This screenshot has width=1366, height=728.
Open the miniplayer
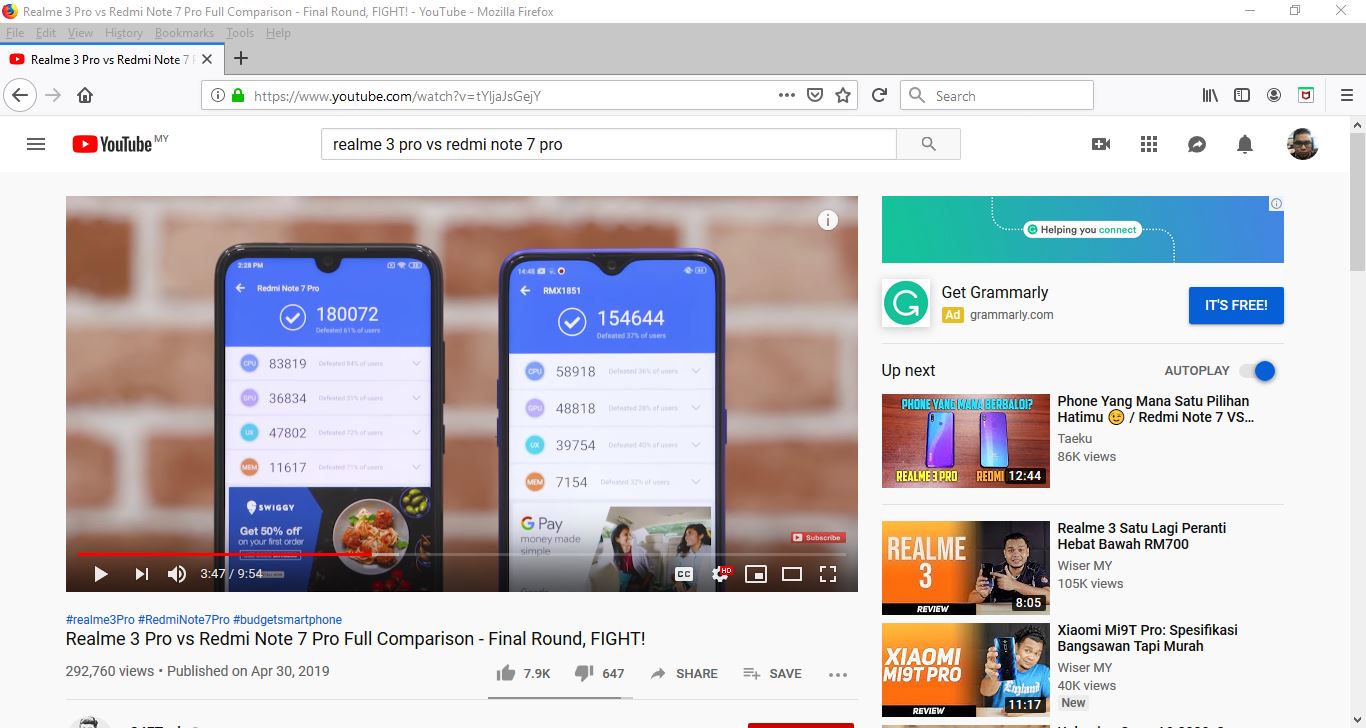(755, 574)
